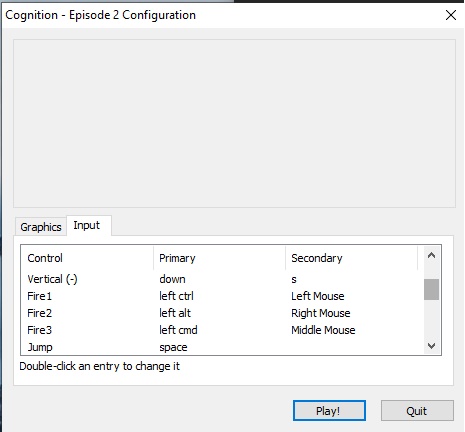Click the Quit button
Viewport: 465px width, 432px height.
(x=417, y=411)
